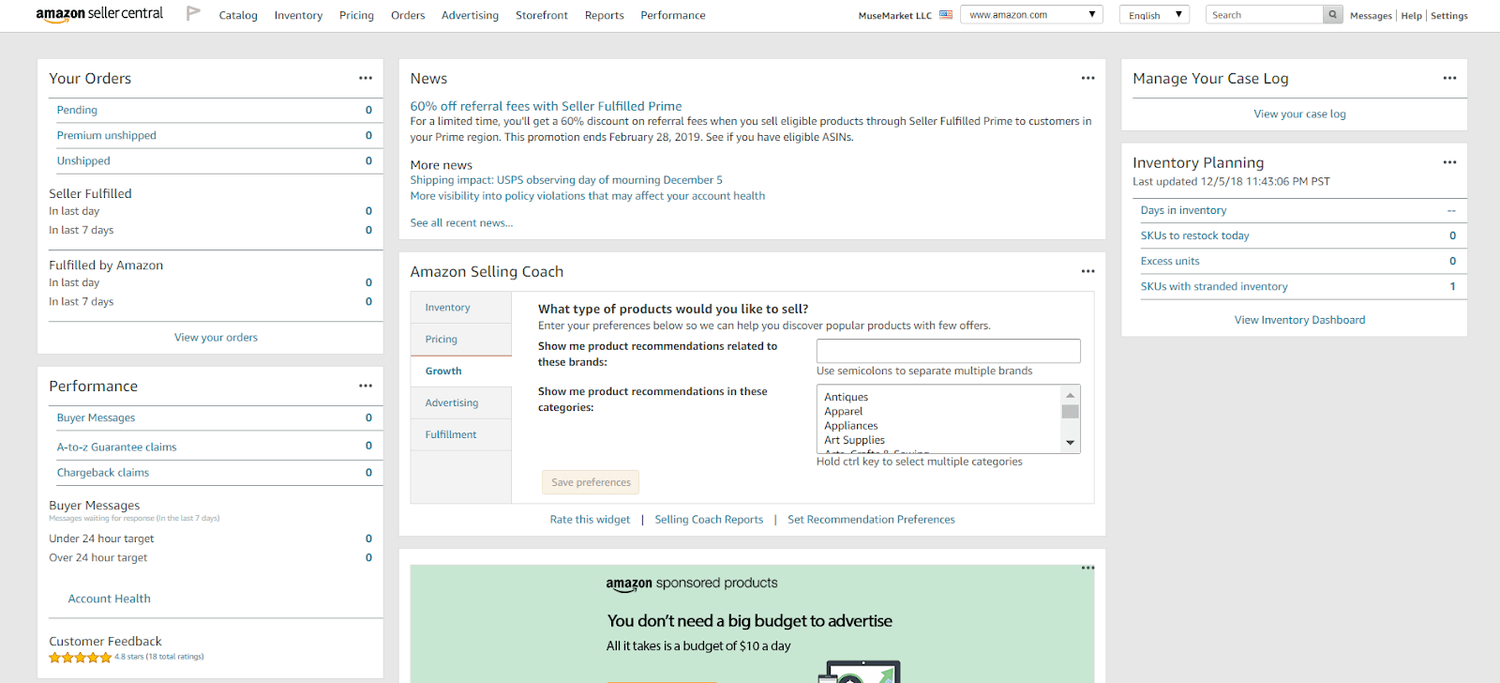Image resolution: width=1500 pixels, height=683 pixels.
Task: Open USPS day of mourning shipping news
Action: click(566, 180)
